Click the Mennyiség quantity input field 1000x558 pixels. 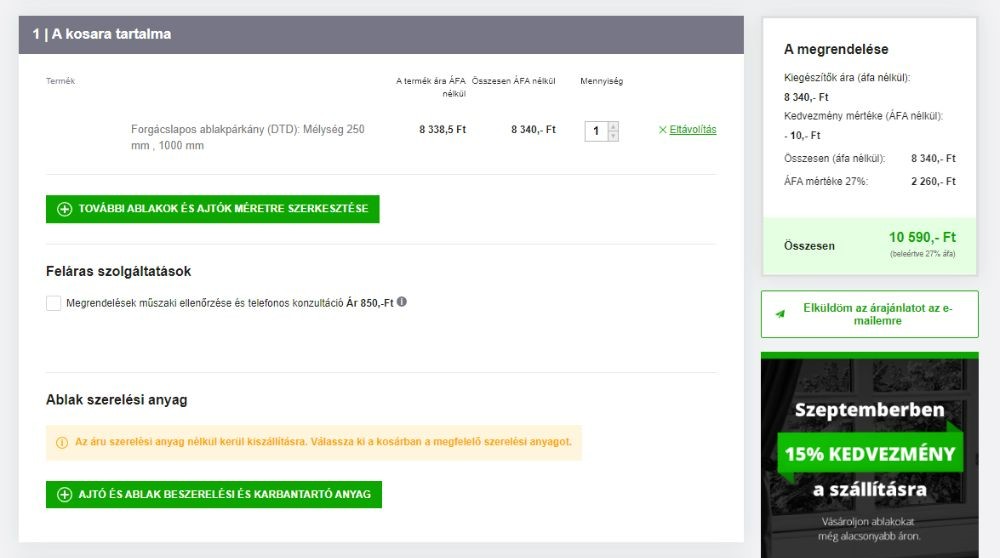click(596, 131)
